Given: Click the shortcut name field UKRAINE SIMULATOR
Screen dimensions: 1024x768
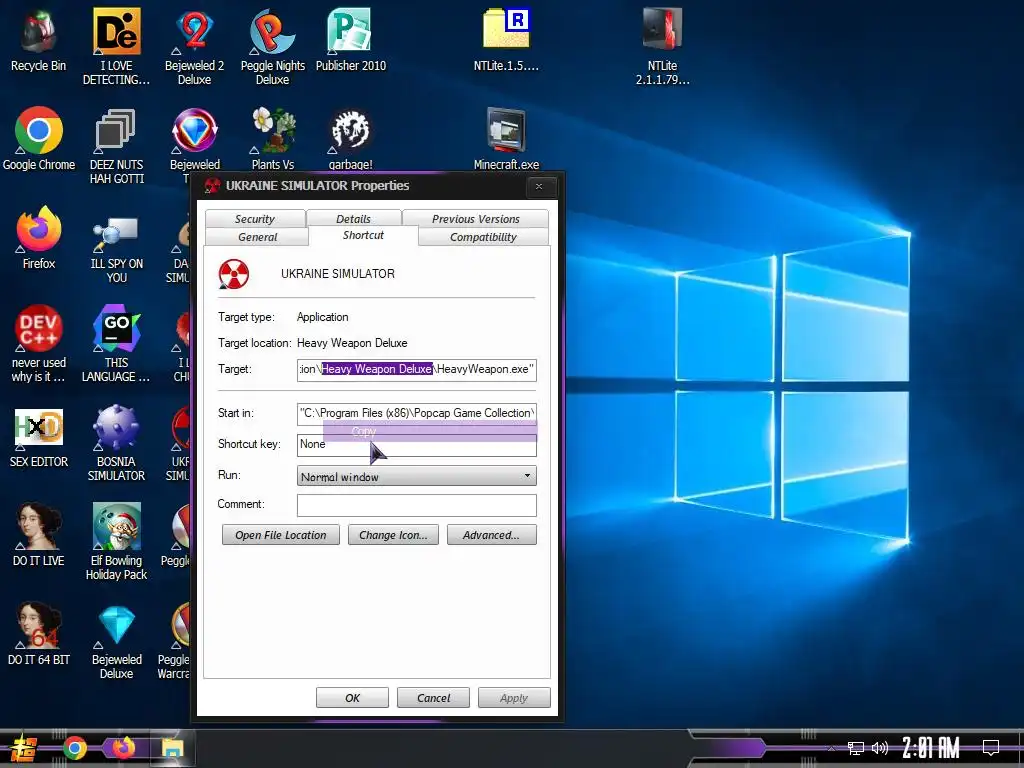Looking at the screenshot, I should coord(338,274).
